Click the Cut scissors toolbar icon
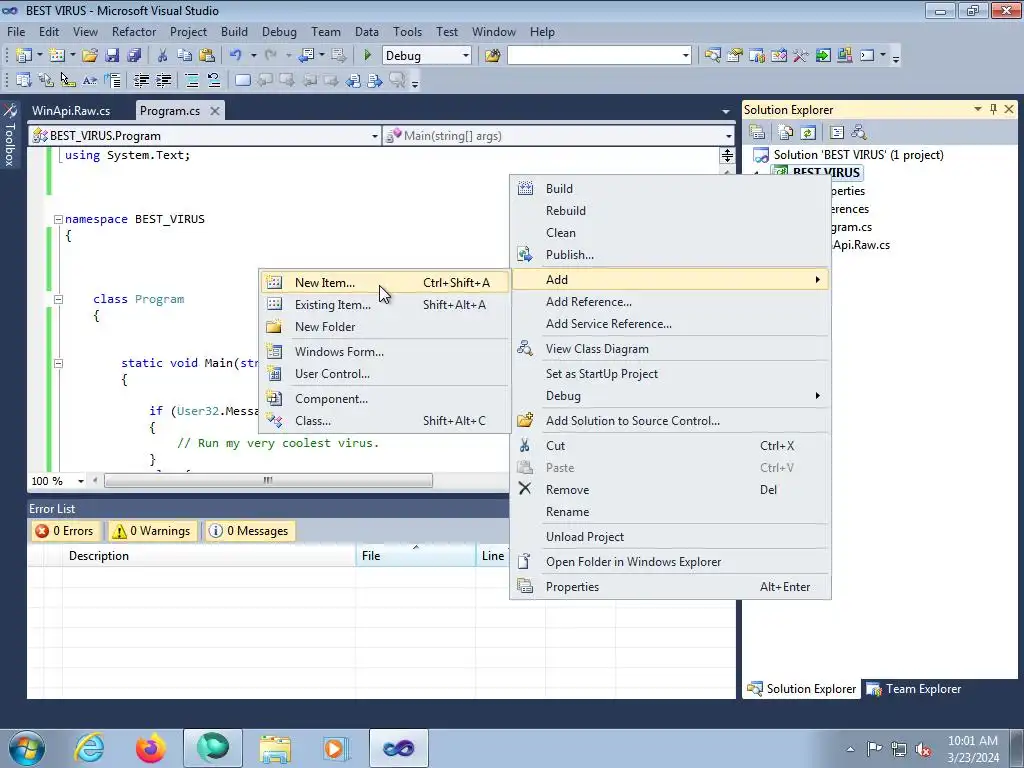The image size is (1024, 768). (x=163, y=56)
